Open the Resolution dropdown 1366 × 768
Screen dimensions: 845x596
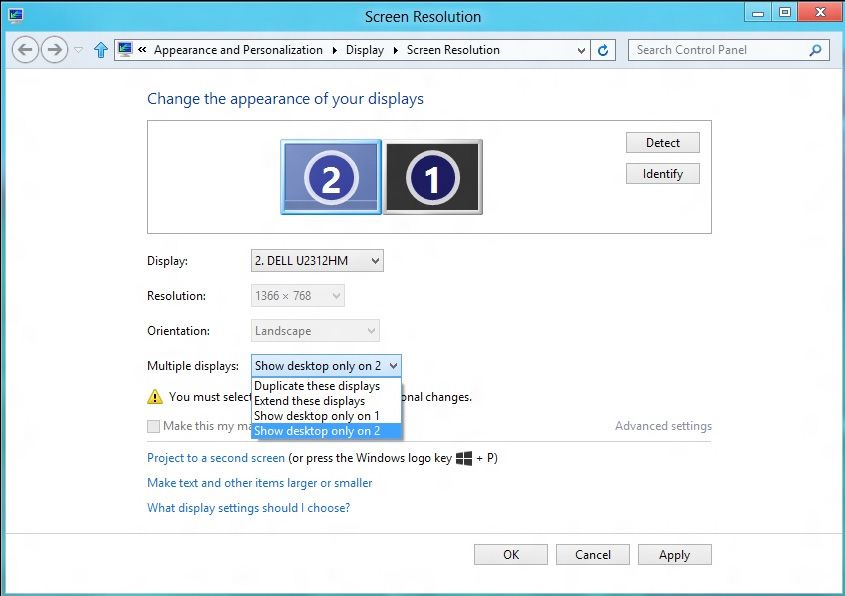298,296
